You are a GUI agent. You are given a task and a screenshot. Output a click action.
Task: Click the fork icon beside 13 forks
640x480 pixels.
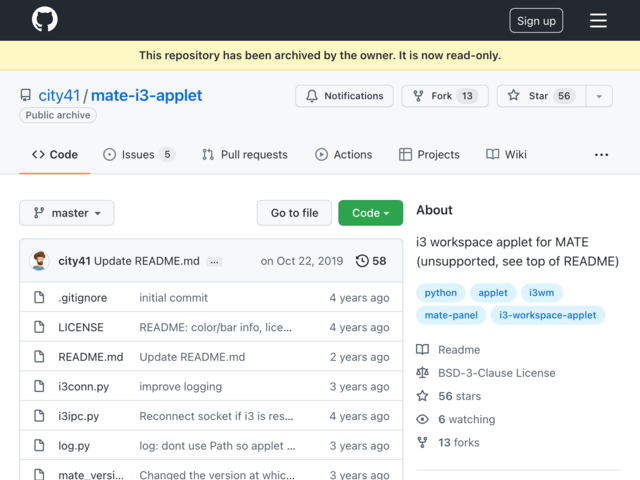coord(422,442)
